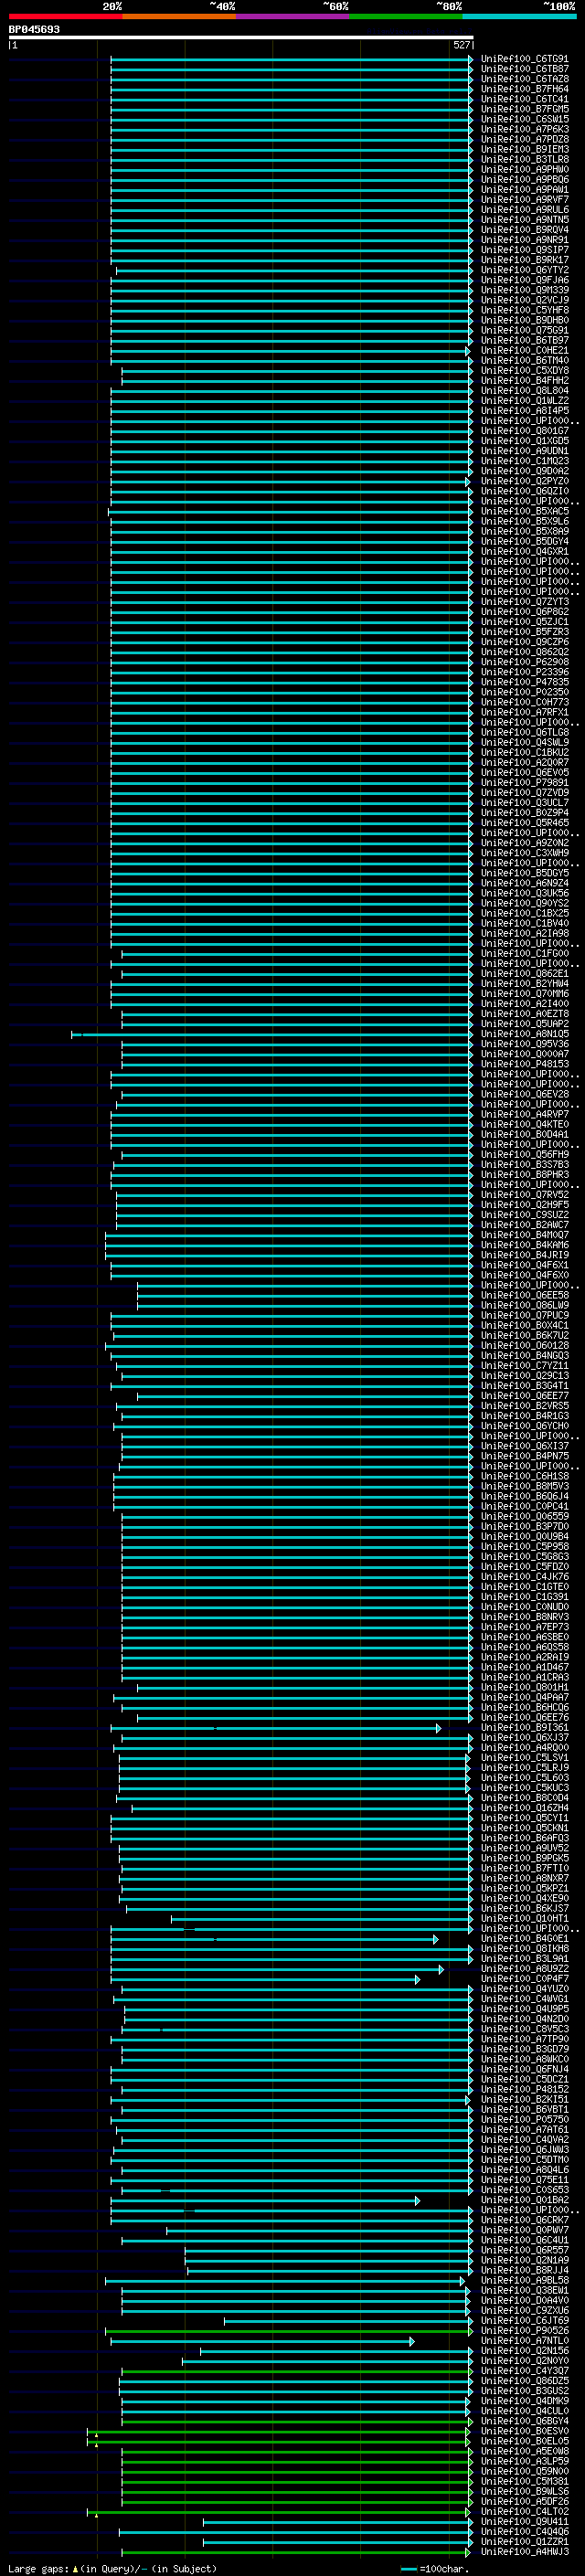This screenshot has height=2576, width=585.
Task: Click the UniRef100_Q9U411 label
Action: pos(524,2521)
